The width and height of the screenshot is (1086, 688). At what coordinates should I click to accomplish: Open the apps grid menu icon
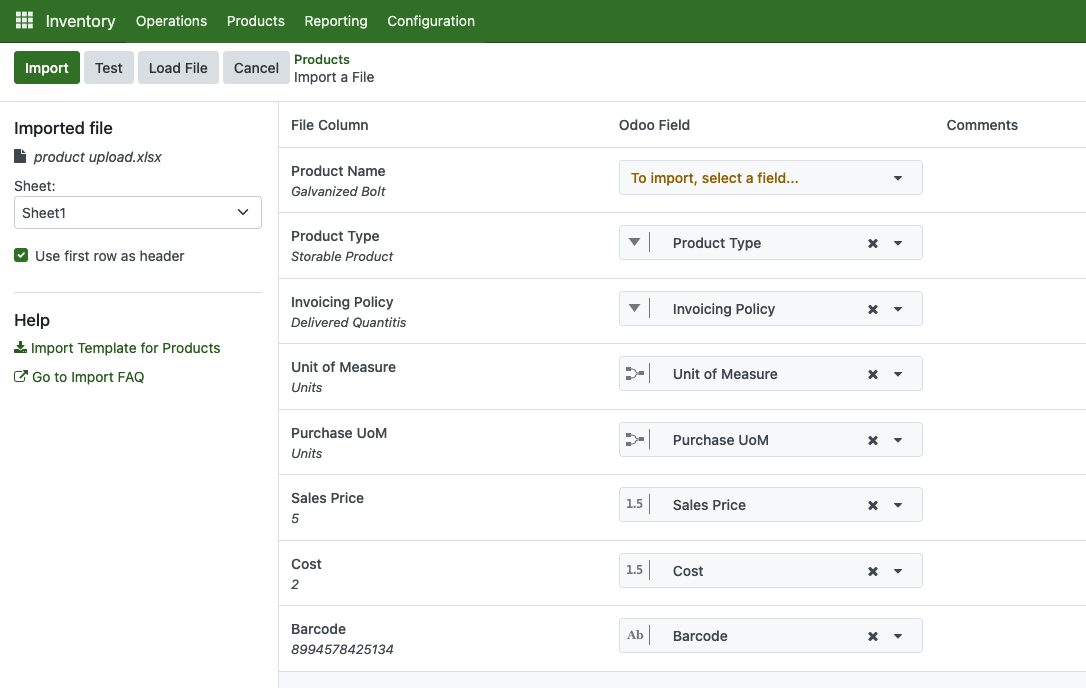(24, 20)
